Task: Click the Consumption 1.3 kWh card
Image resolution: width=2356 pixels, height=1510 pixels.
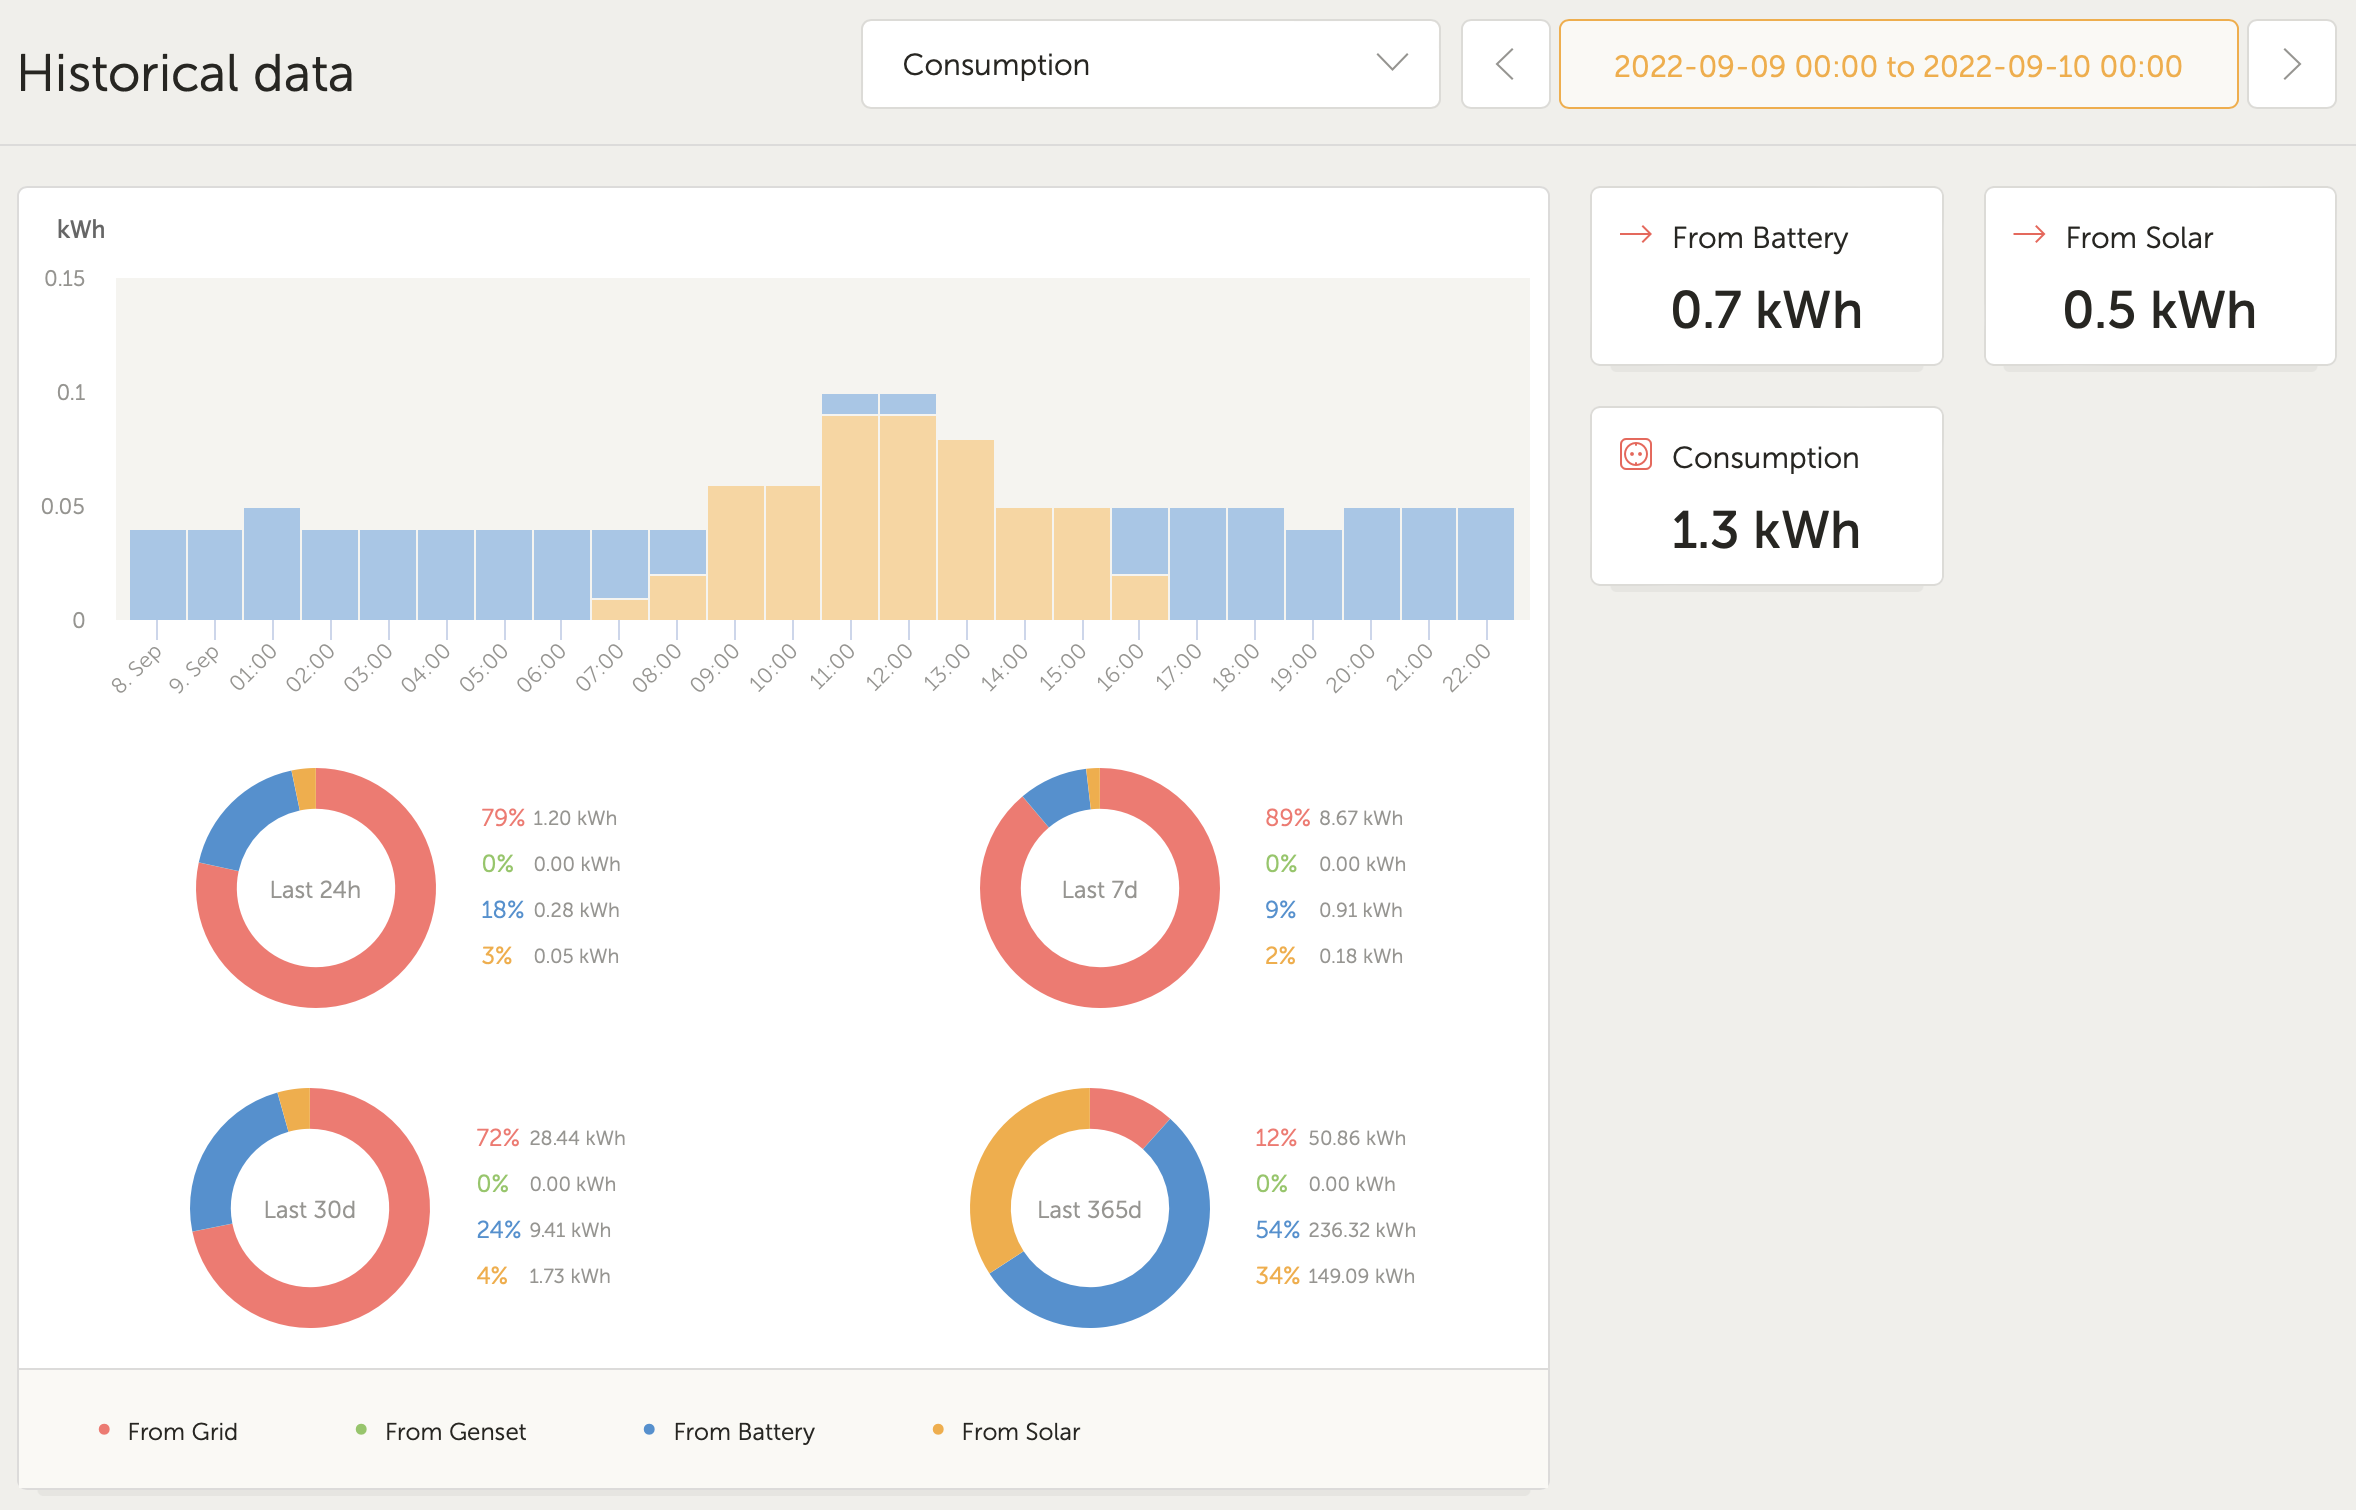Action: click(x=1766, y=497)
